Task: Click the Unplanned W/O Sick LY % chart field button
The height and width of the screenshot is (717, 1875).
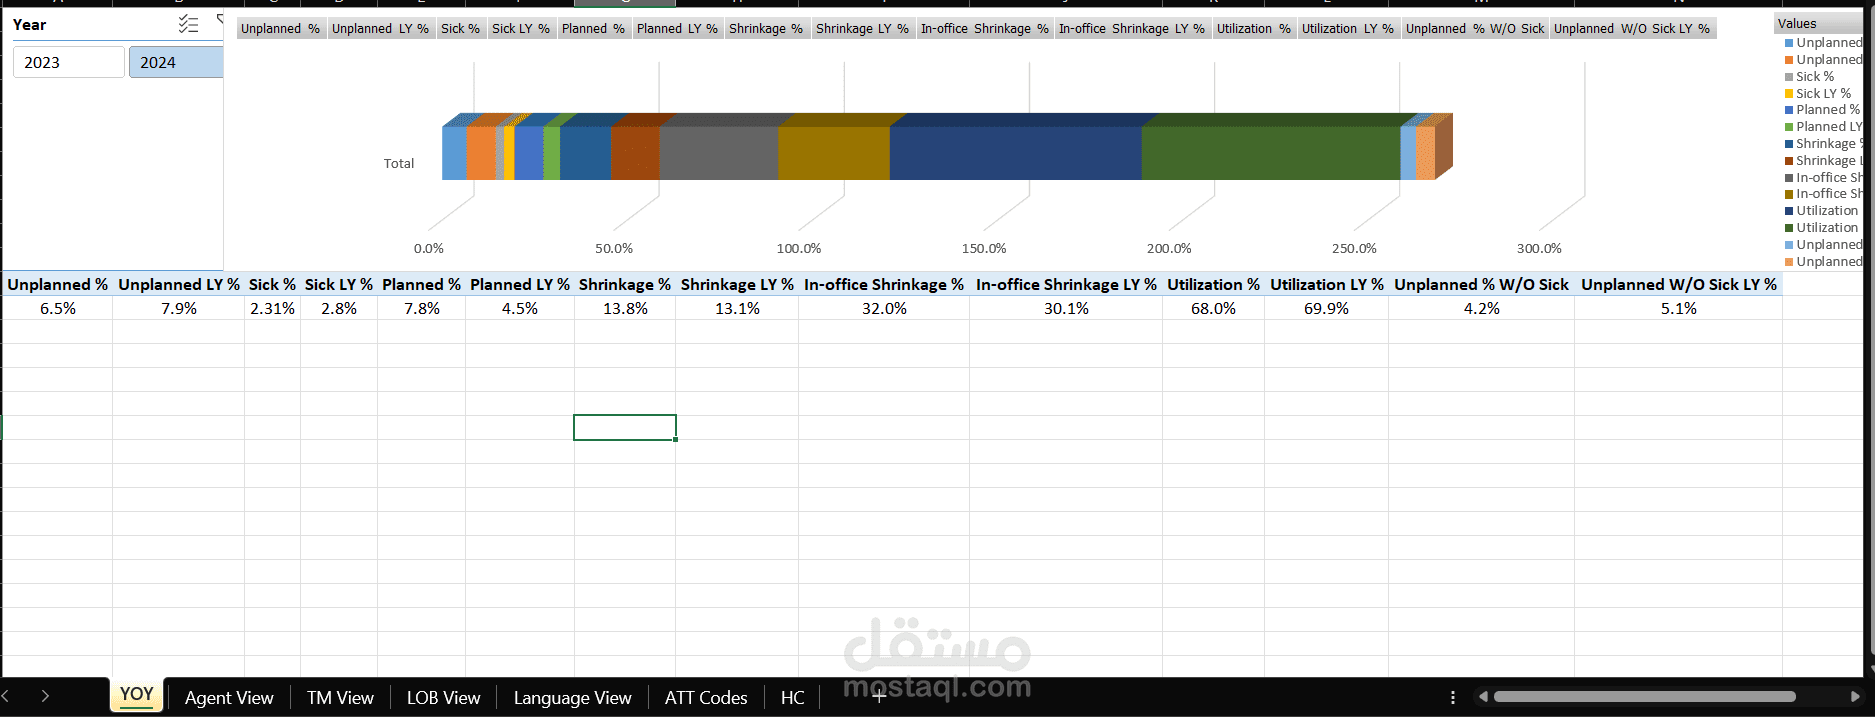Action: [1632, 29]
